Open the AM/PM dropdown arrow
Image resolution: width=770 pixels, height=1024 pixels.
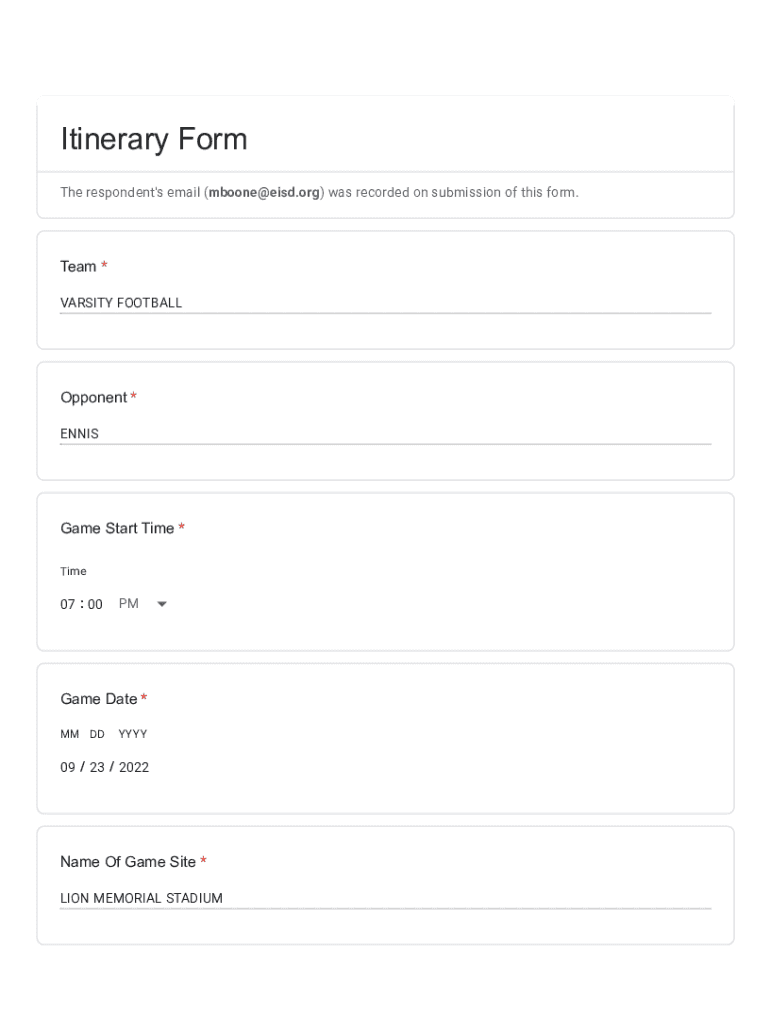pyautogui.click(x=162, y=604)
